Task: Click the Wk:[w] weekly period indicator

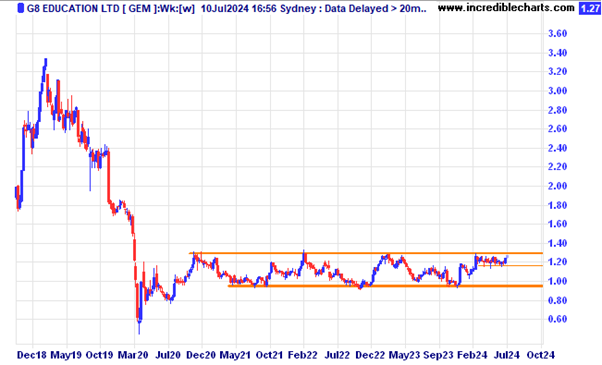Action: coord(176,8)
